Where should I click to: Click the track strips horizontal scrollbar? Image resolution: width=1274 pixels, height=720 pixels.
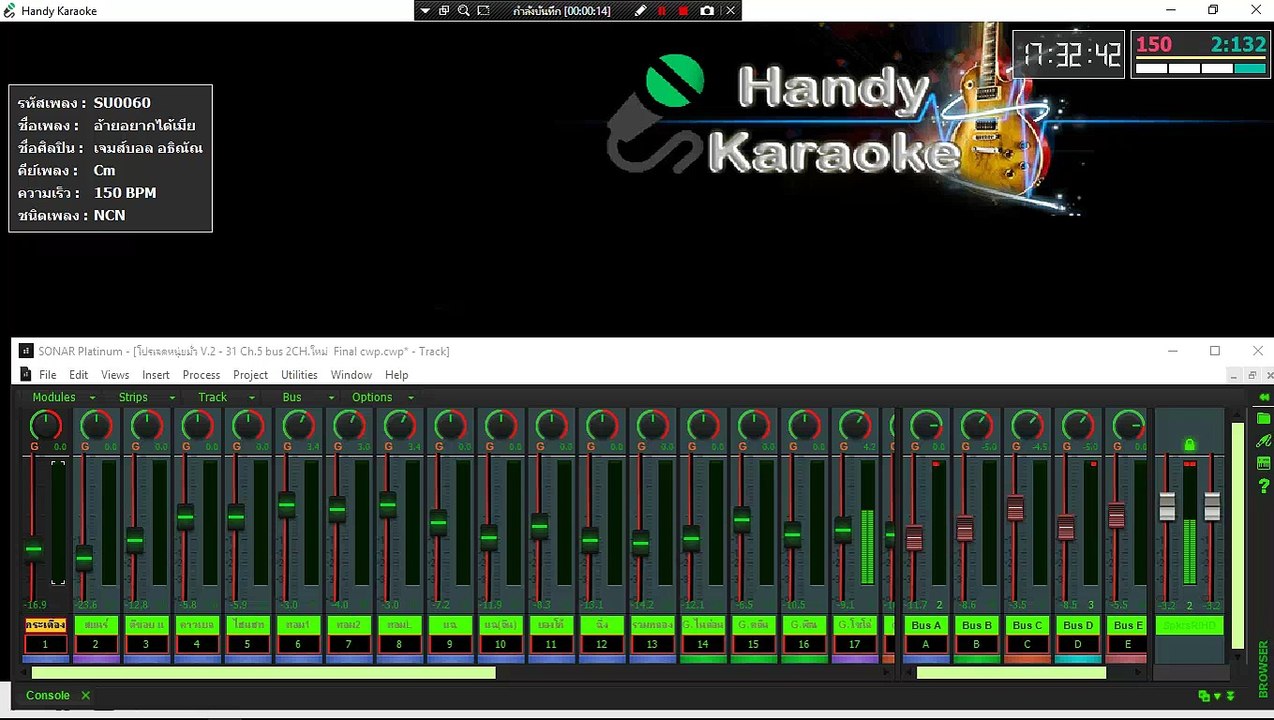pyautogui.click(x=264, y=673)
